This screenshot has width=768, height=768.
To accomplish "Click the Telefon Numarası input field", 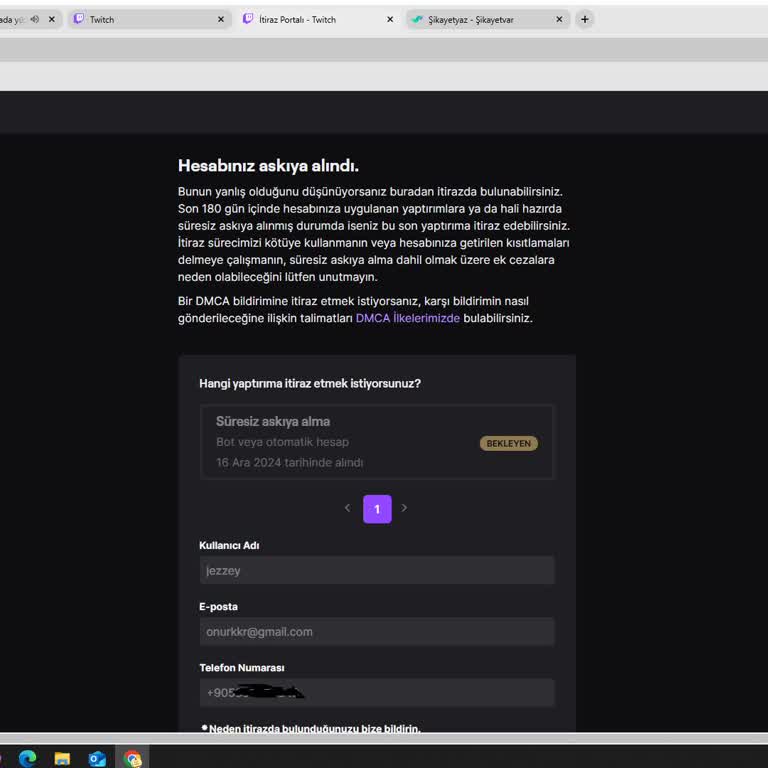I will pos(377,693).
